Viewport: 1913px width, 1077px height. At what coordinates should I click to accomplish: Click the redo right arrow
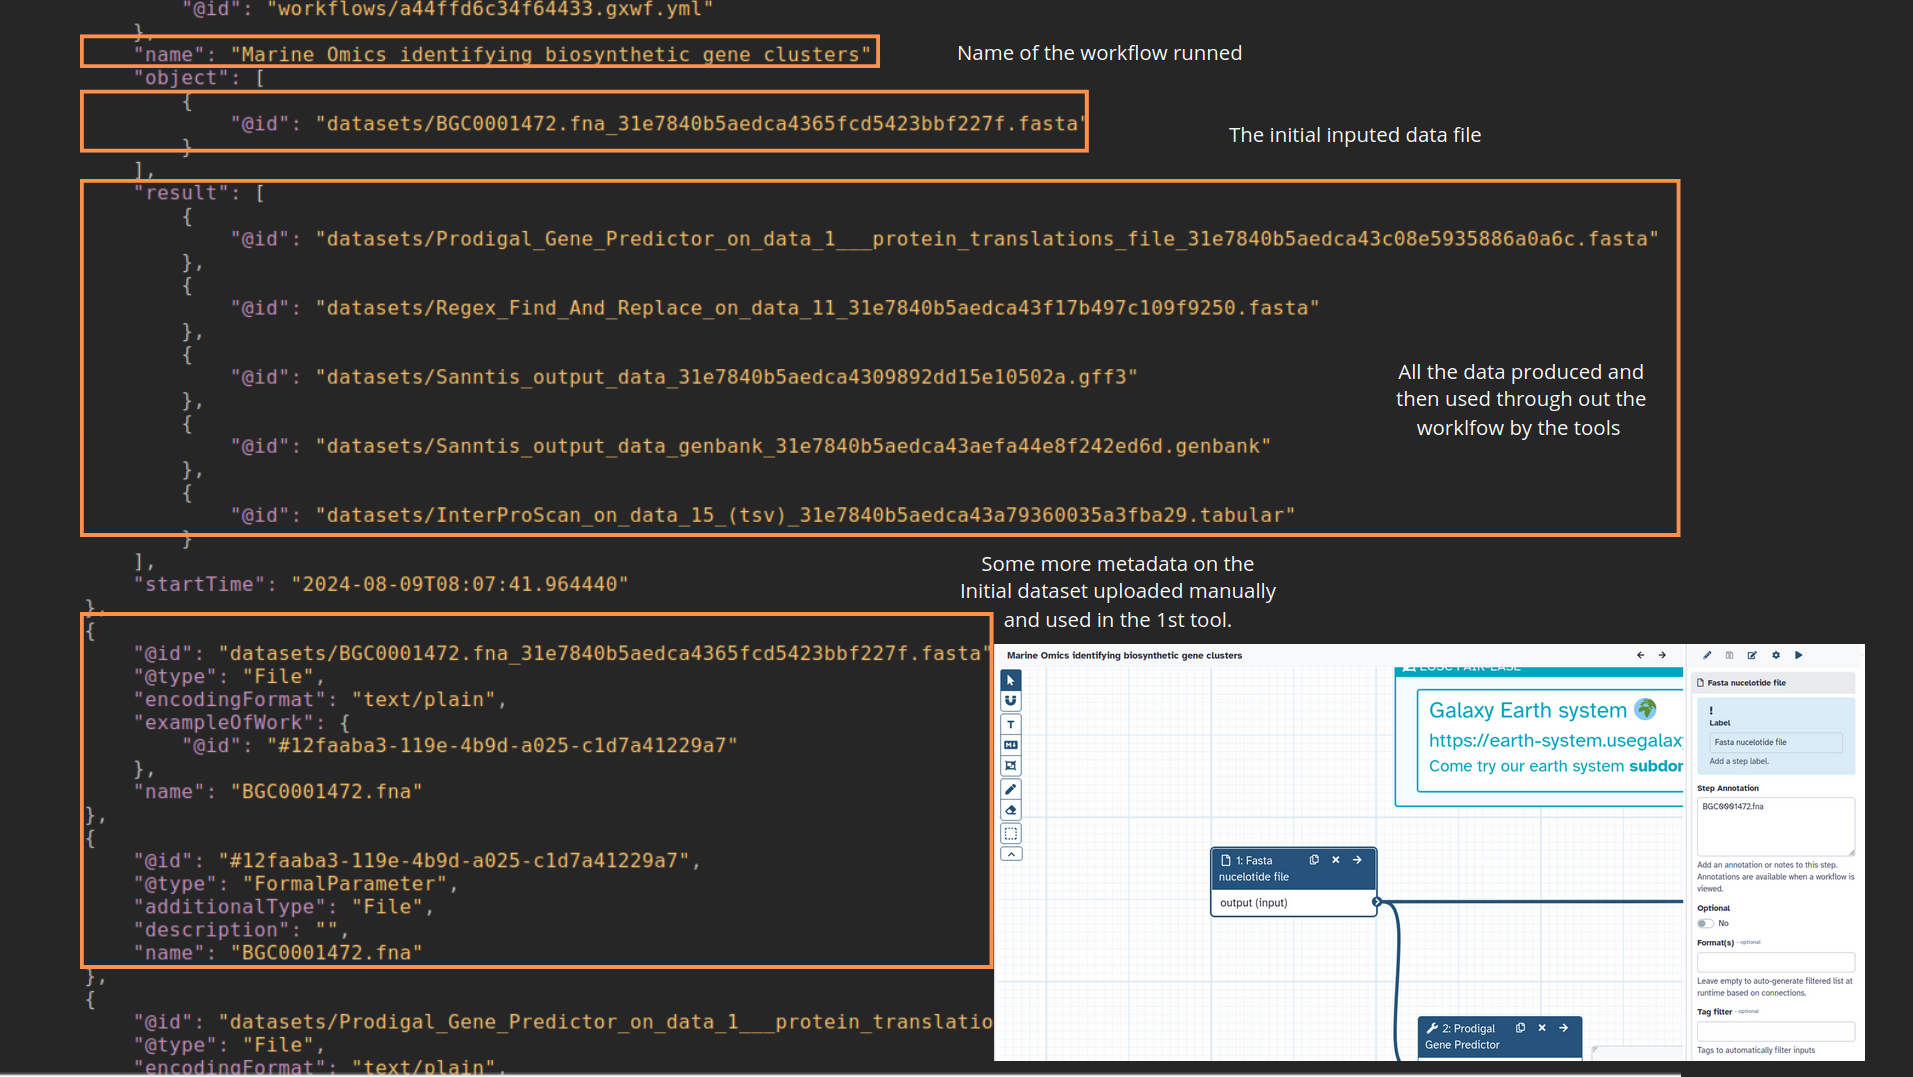coord(1662,655)
